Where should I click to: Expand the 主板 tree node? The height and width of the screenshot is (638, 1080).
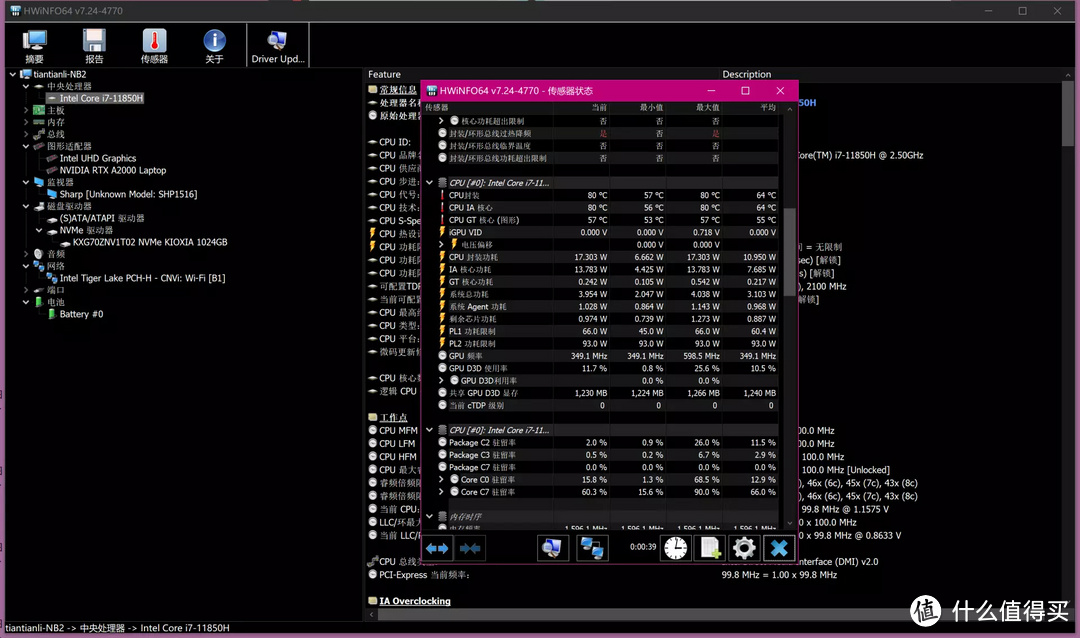[x=25, y=110]
